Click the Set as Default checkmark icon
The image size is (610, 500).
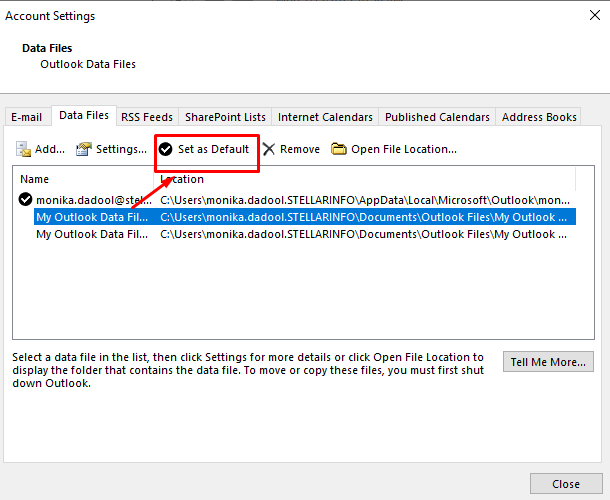(166, 149)
